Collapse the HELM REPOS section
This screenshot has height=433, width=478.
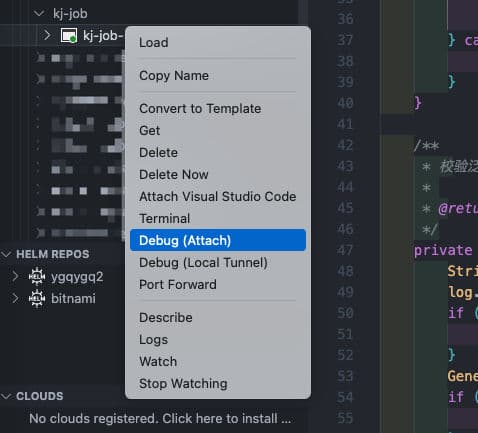point(6,254)
